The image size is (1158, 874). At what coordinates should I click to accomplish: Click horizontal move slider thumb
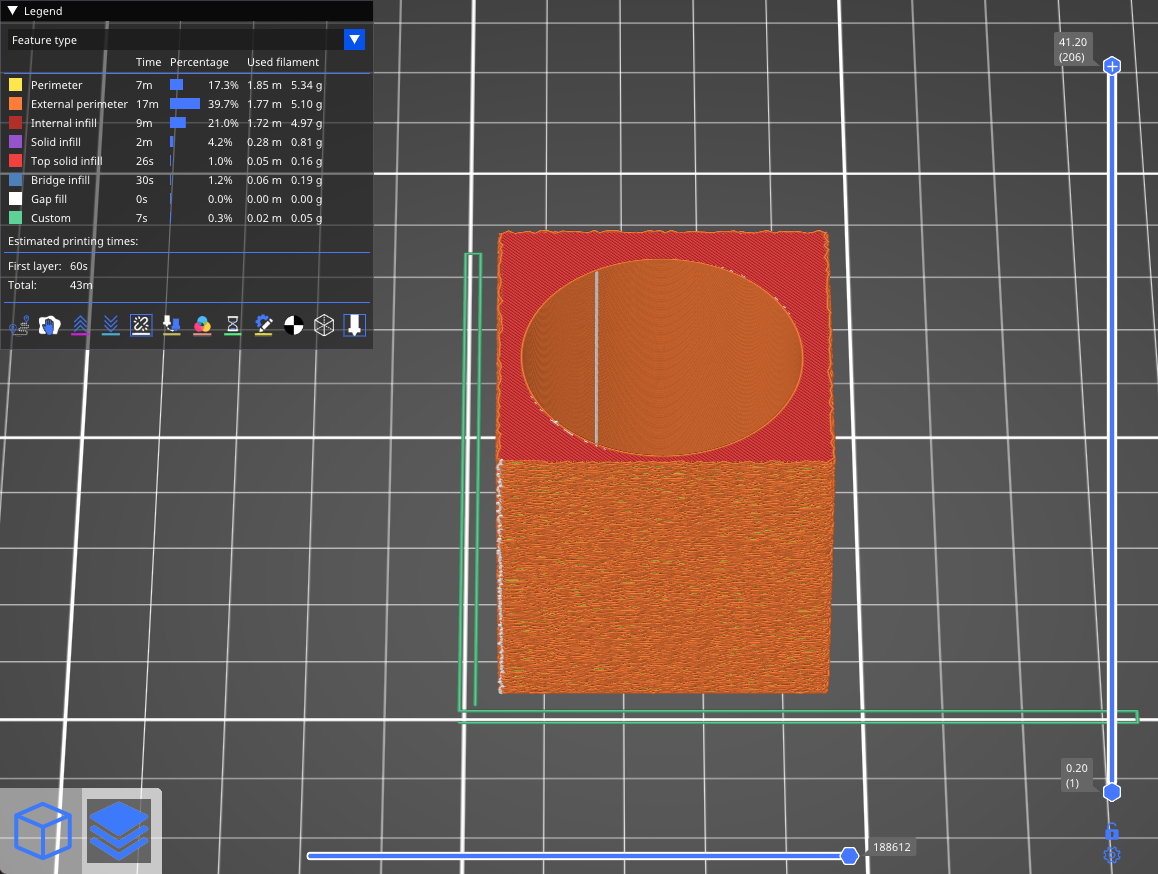pyautogui.click(x=849, y=856)
